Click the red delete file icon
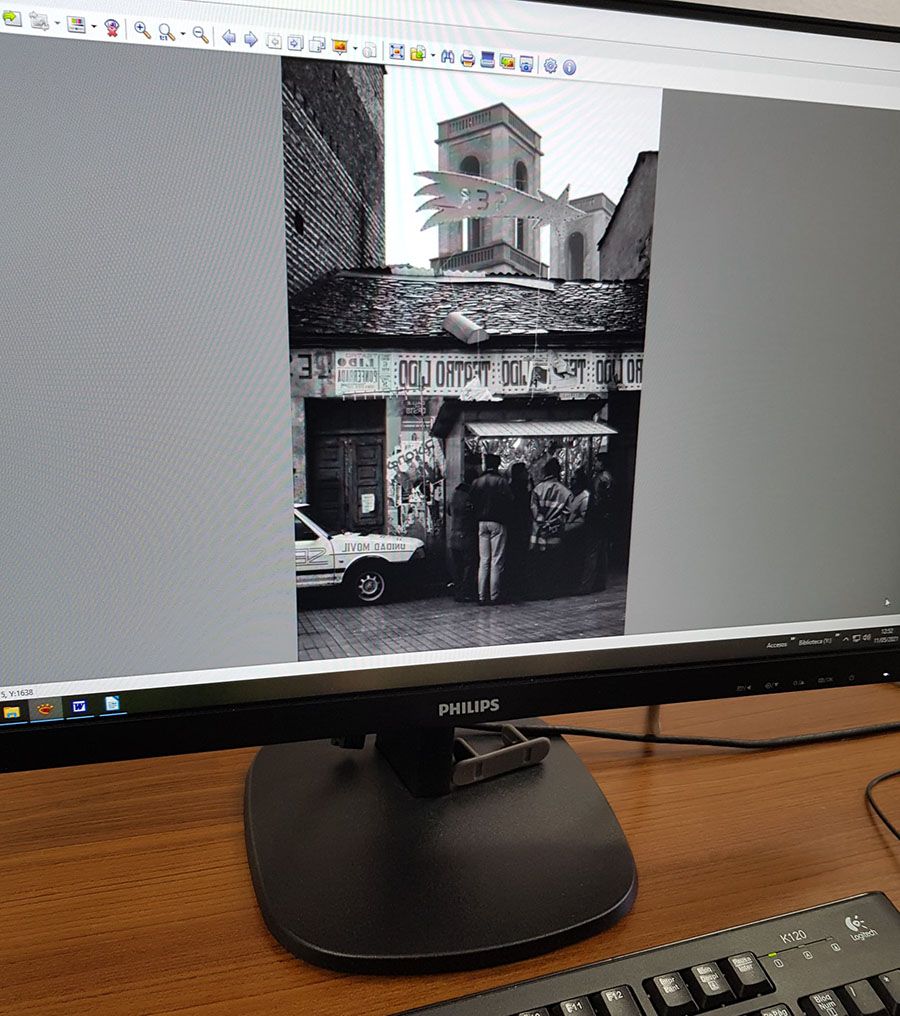The image size is (900, 1016). tap(112, 27)
